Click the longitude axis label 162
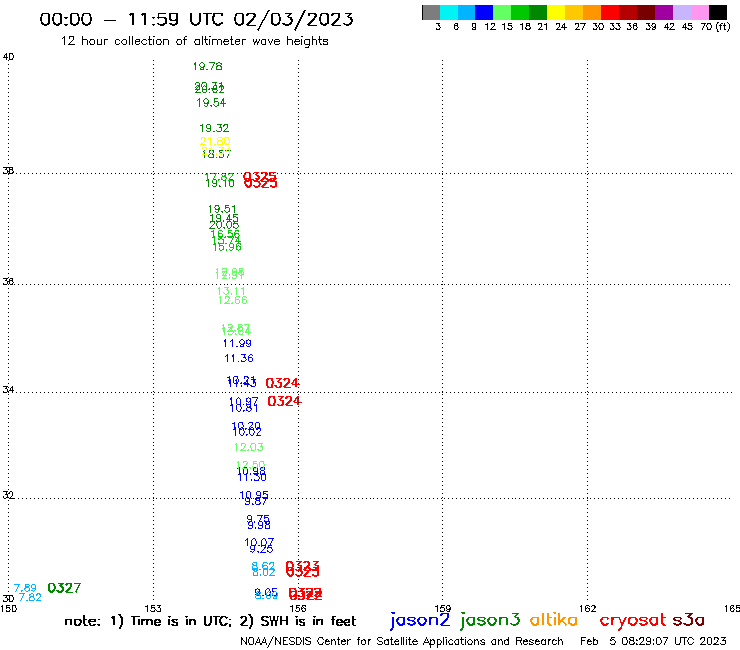The width and height of the screenshot is (740, 650). point(588,609)
